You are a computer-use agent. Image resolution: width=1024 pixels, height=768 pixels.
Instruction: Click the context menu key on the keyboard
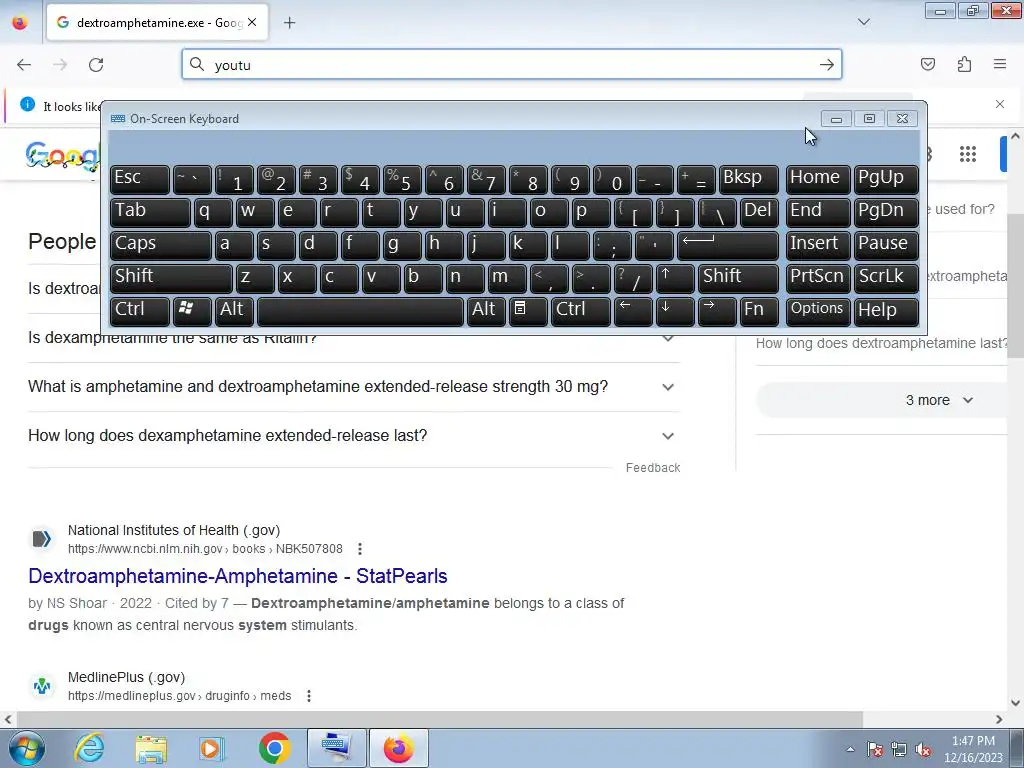point(528,311)
